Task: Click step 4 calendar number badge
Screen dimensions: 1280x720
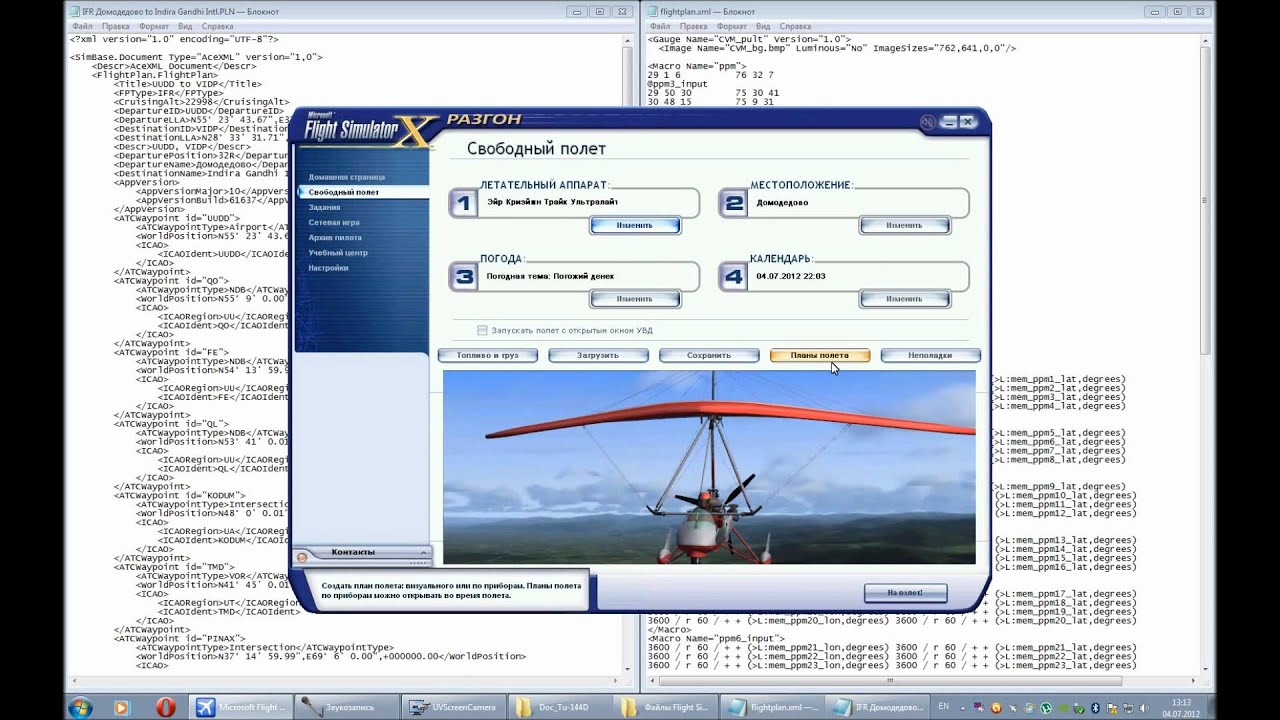Action: tap(733, 277)
